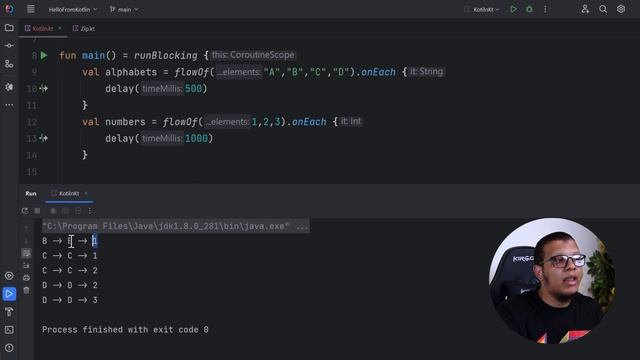Click 'Process finished with exit code 0'
Image resolution: width=640 pixels, height=360 pixels.
pyautogui.click(x=125, y=330)
